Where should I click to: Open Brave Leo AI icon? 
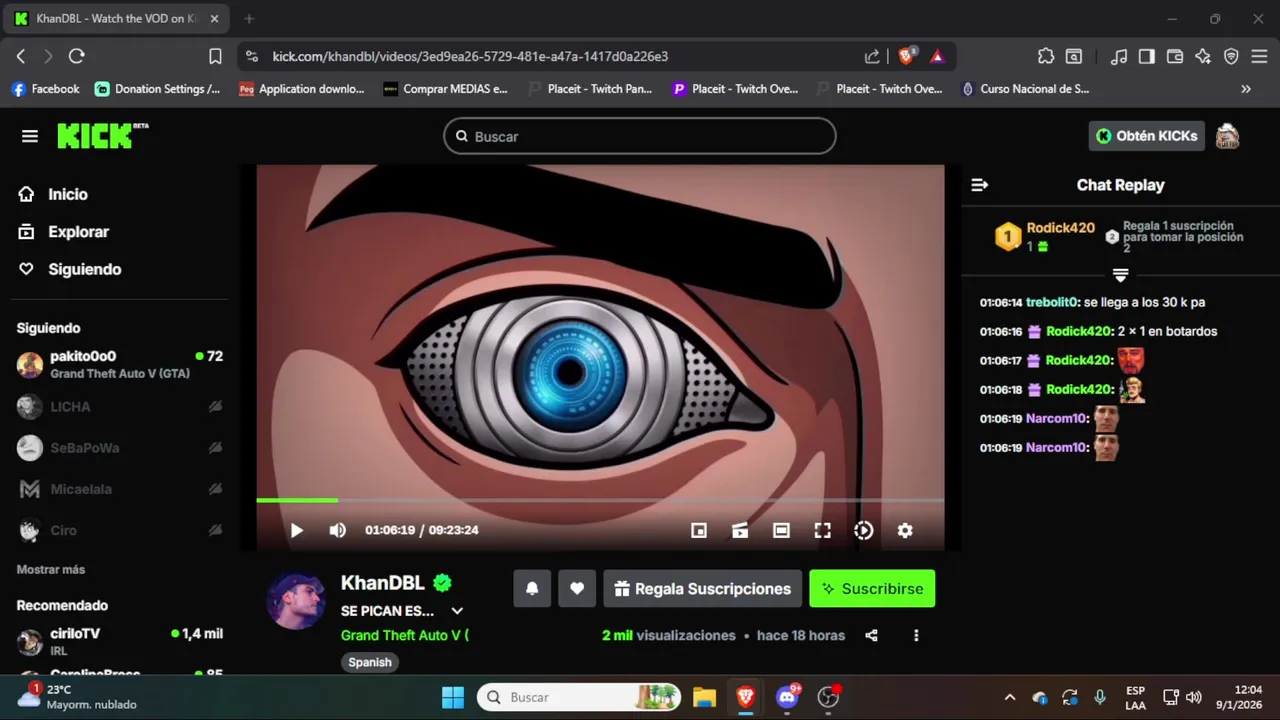pyautogui.click(x=1203, y=56)
